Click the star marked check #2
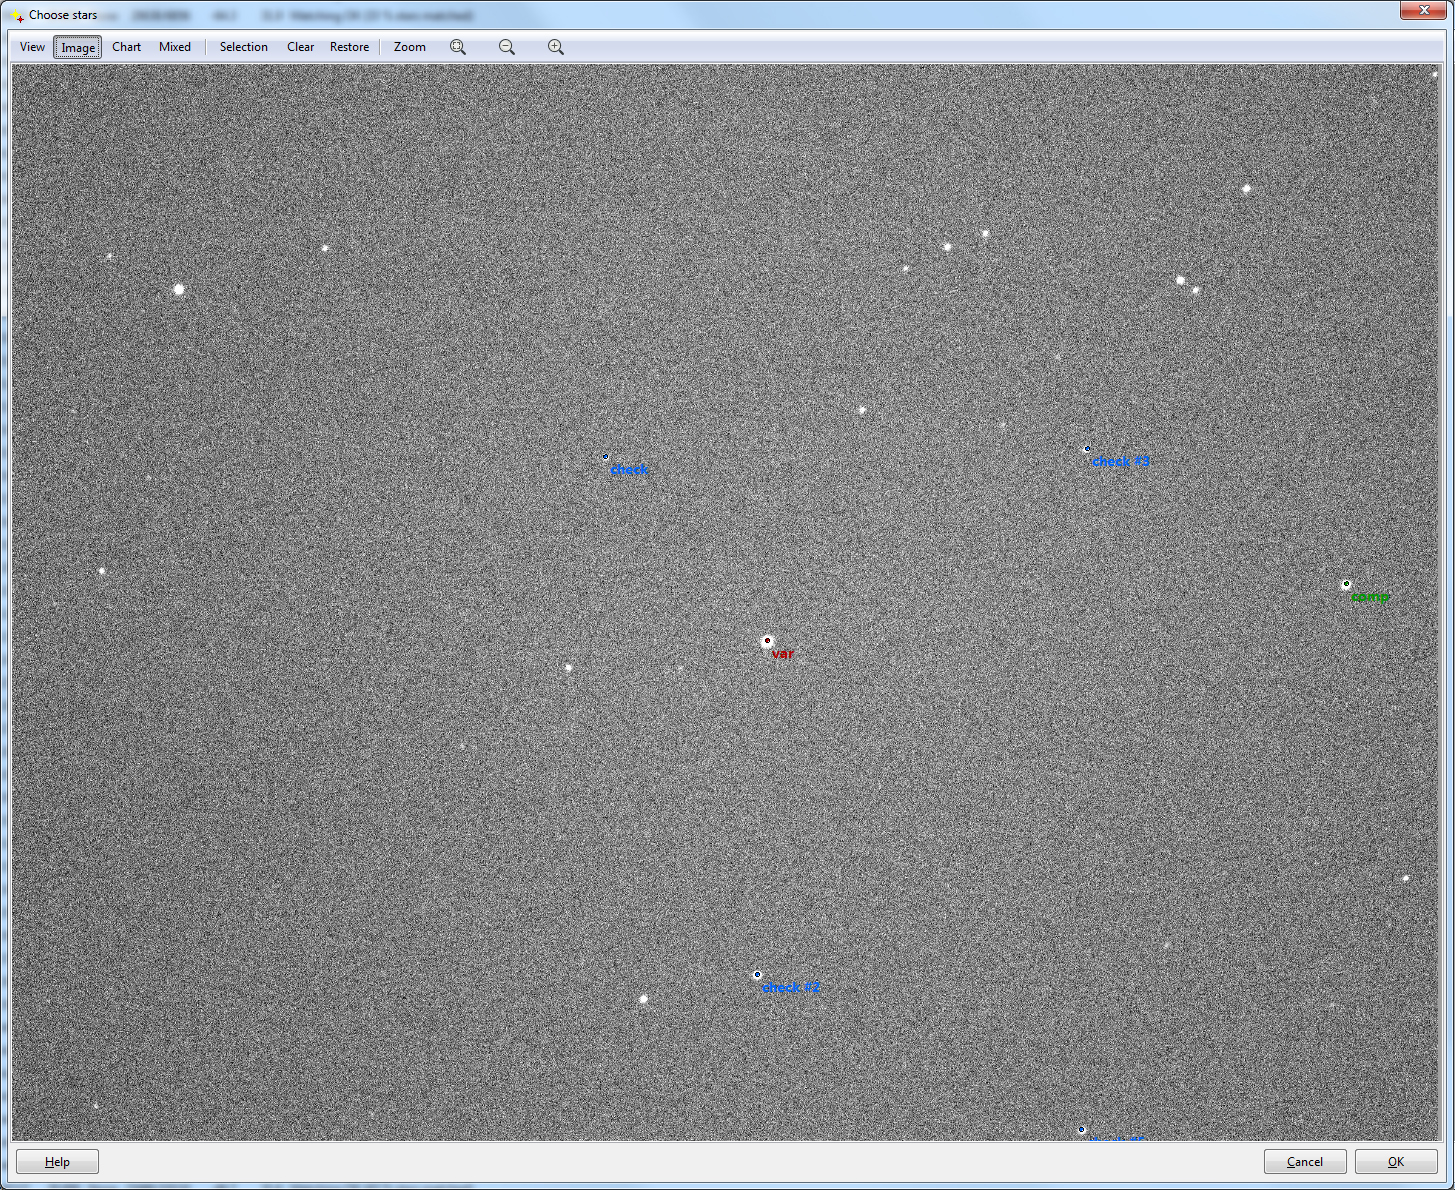The image size is (1455, 1190). tap(757, 975)
